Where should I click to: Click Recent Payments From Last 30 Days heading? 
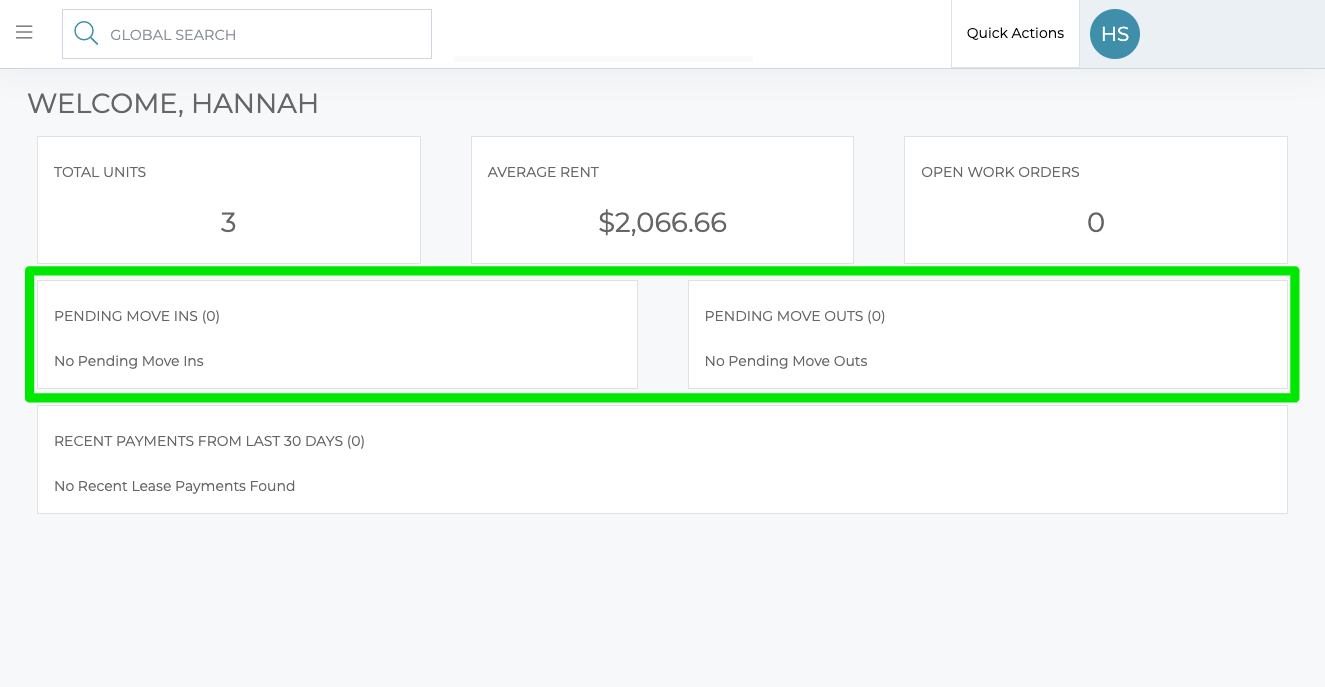click(x=209, y=441)
